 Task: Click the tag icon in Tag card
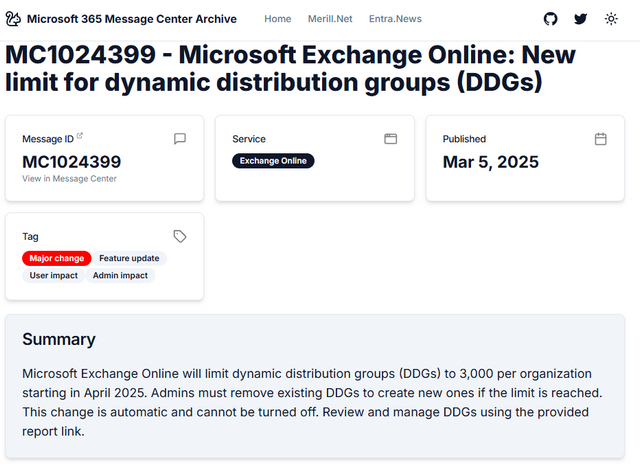point(180,236)
